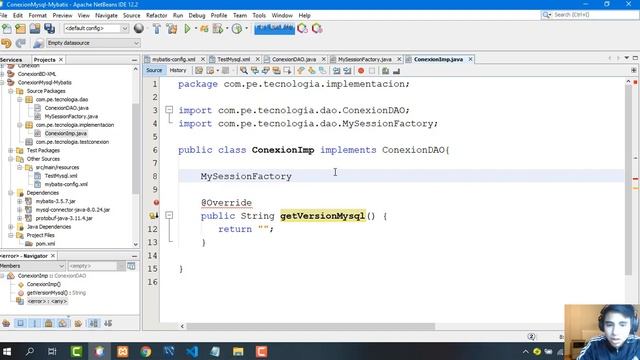The image size is (640, 360).
Task: Click the Projects tree vertical scrollbar
Action: [x=136, y=149]
